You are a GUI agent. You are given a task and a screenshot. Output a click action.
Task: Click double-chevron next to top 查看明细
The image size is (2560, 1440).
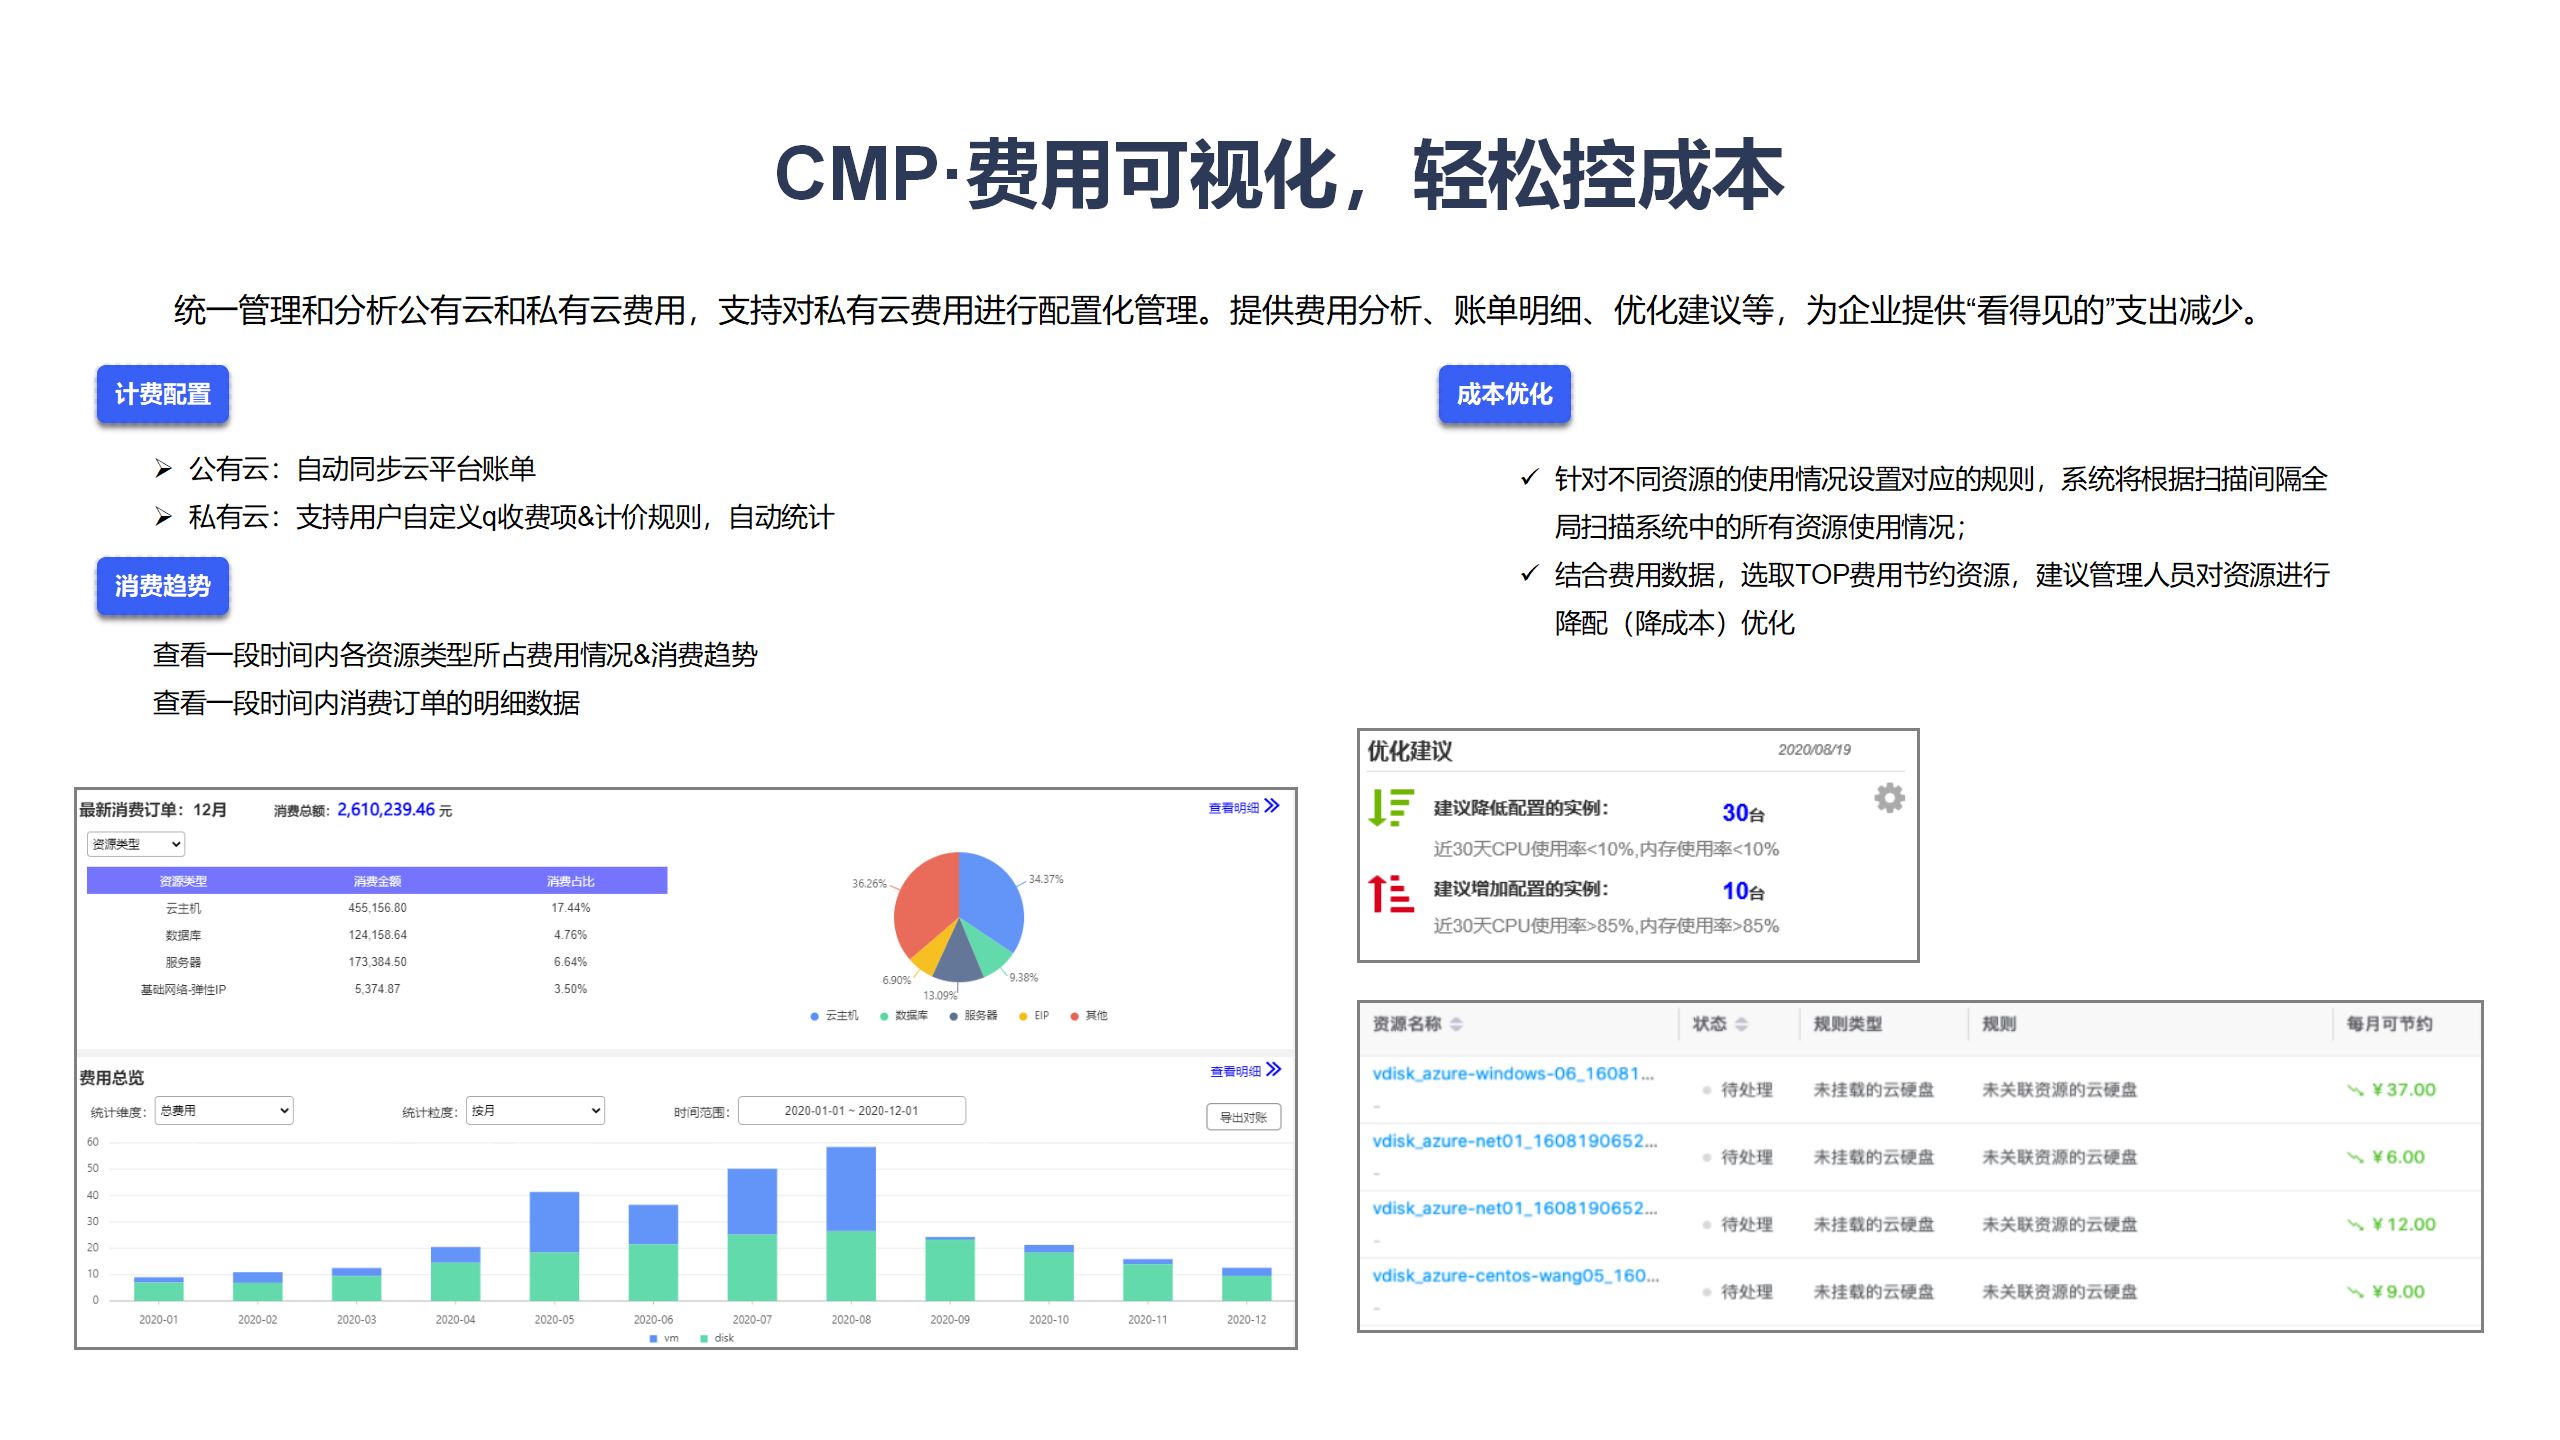coord(1272,806)
